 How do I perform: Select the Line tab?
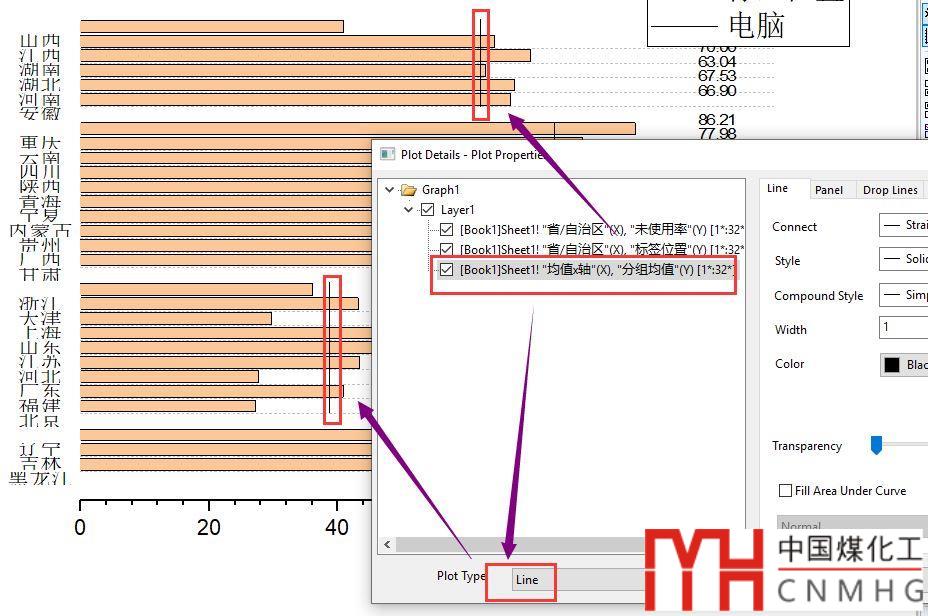(x=777, y=188)
